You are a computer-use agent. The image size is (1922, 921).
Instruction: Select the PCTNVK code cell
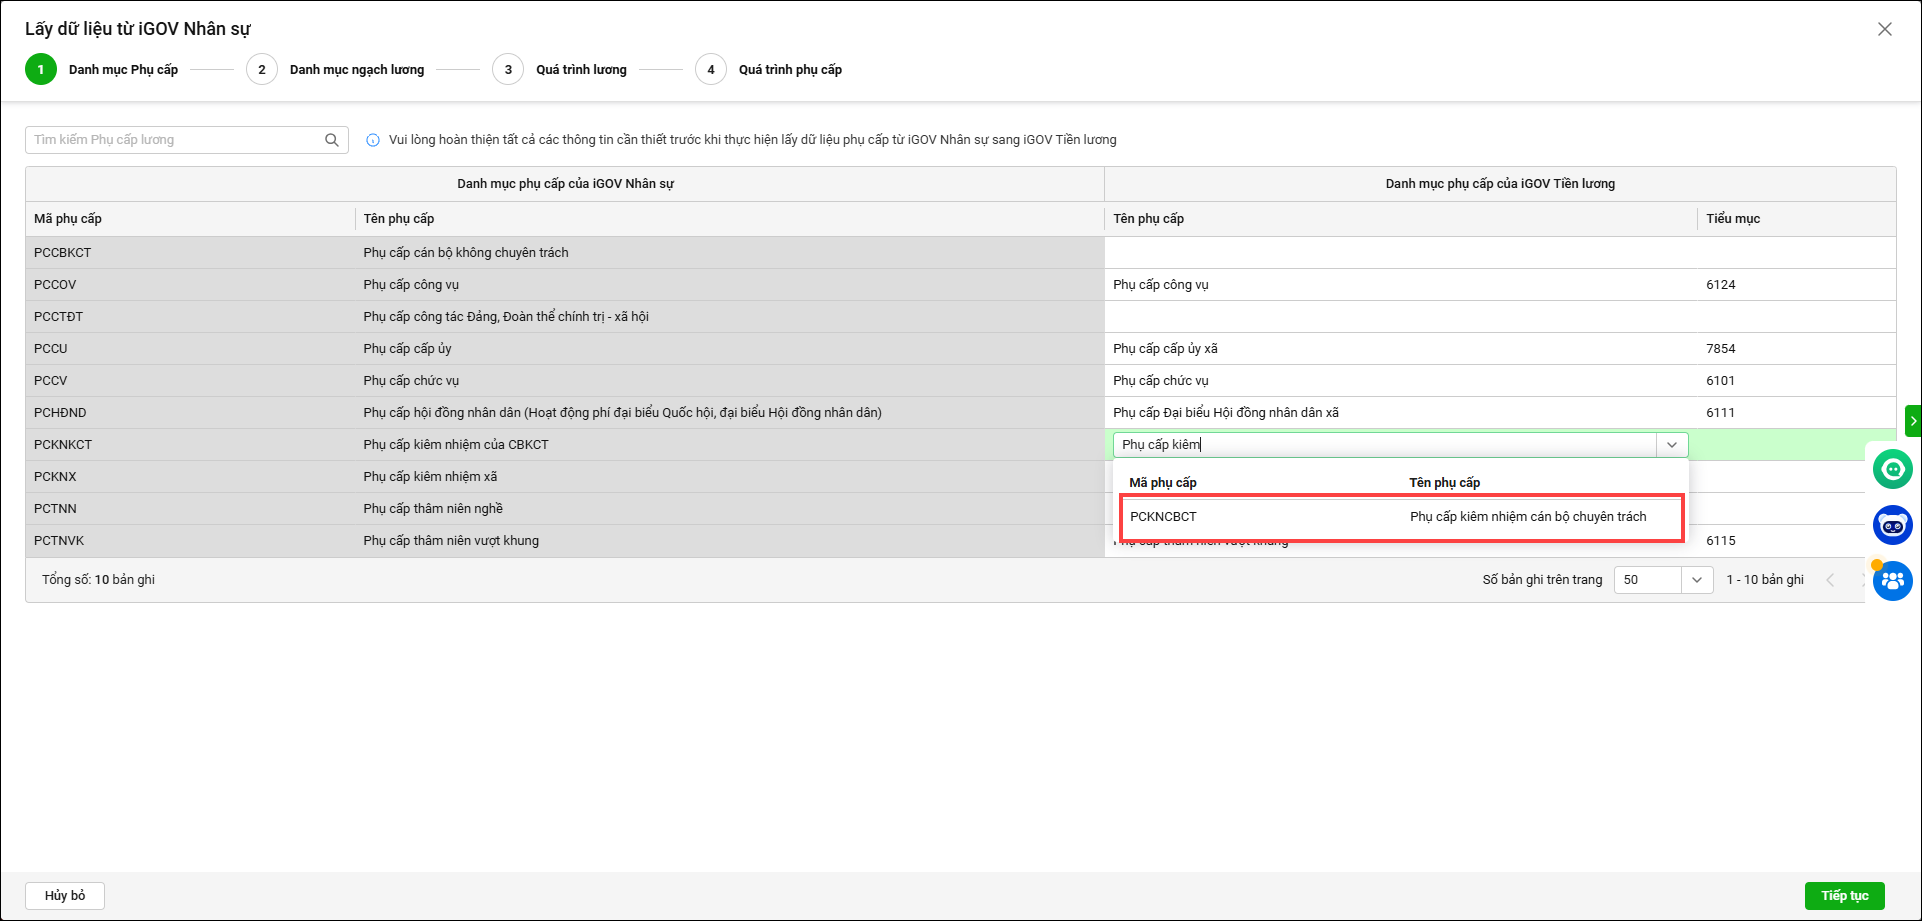[190, 541]
